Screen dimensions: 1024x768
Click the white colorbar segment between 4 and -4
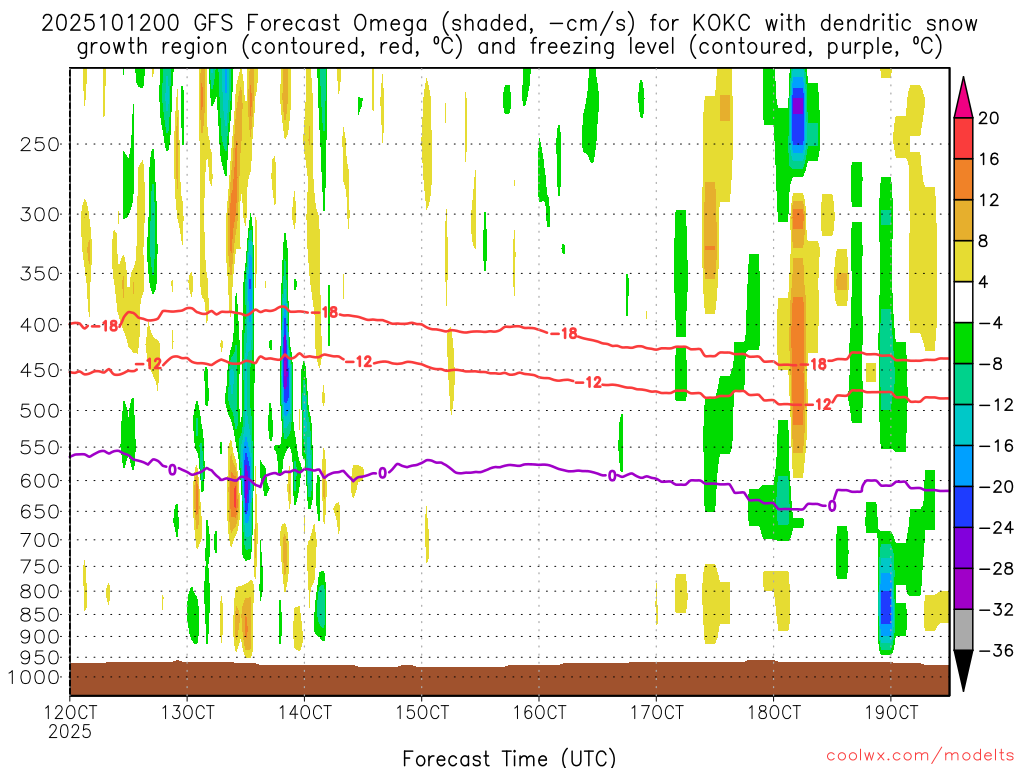tap(965, 302)
